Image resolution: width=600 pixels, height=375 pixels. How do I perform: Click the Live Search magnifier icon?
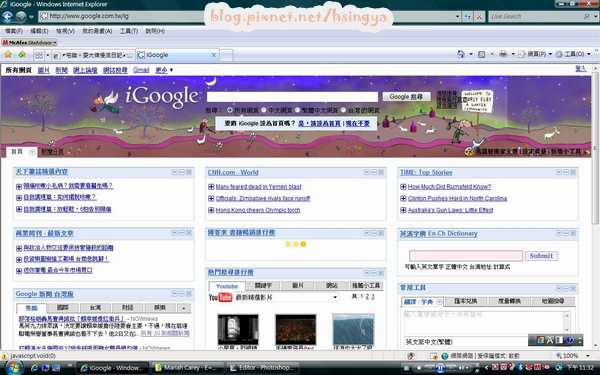point(586,16)
